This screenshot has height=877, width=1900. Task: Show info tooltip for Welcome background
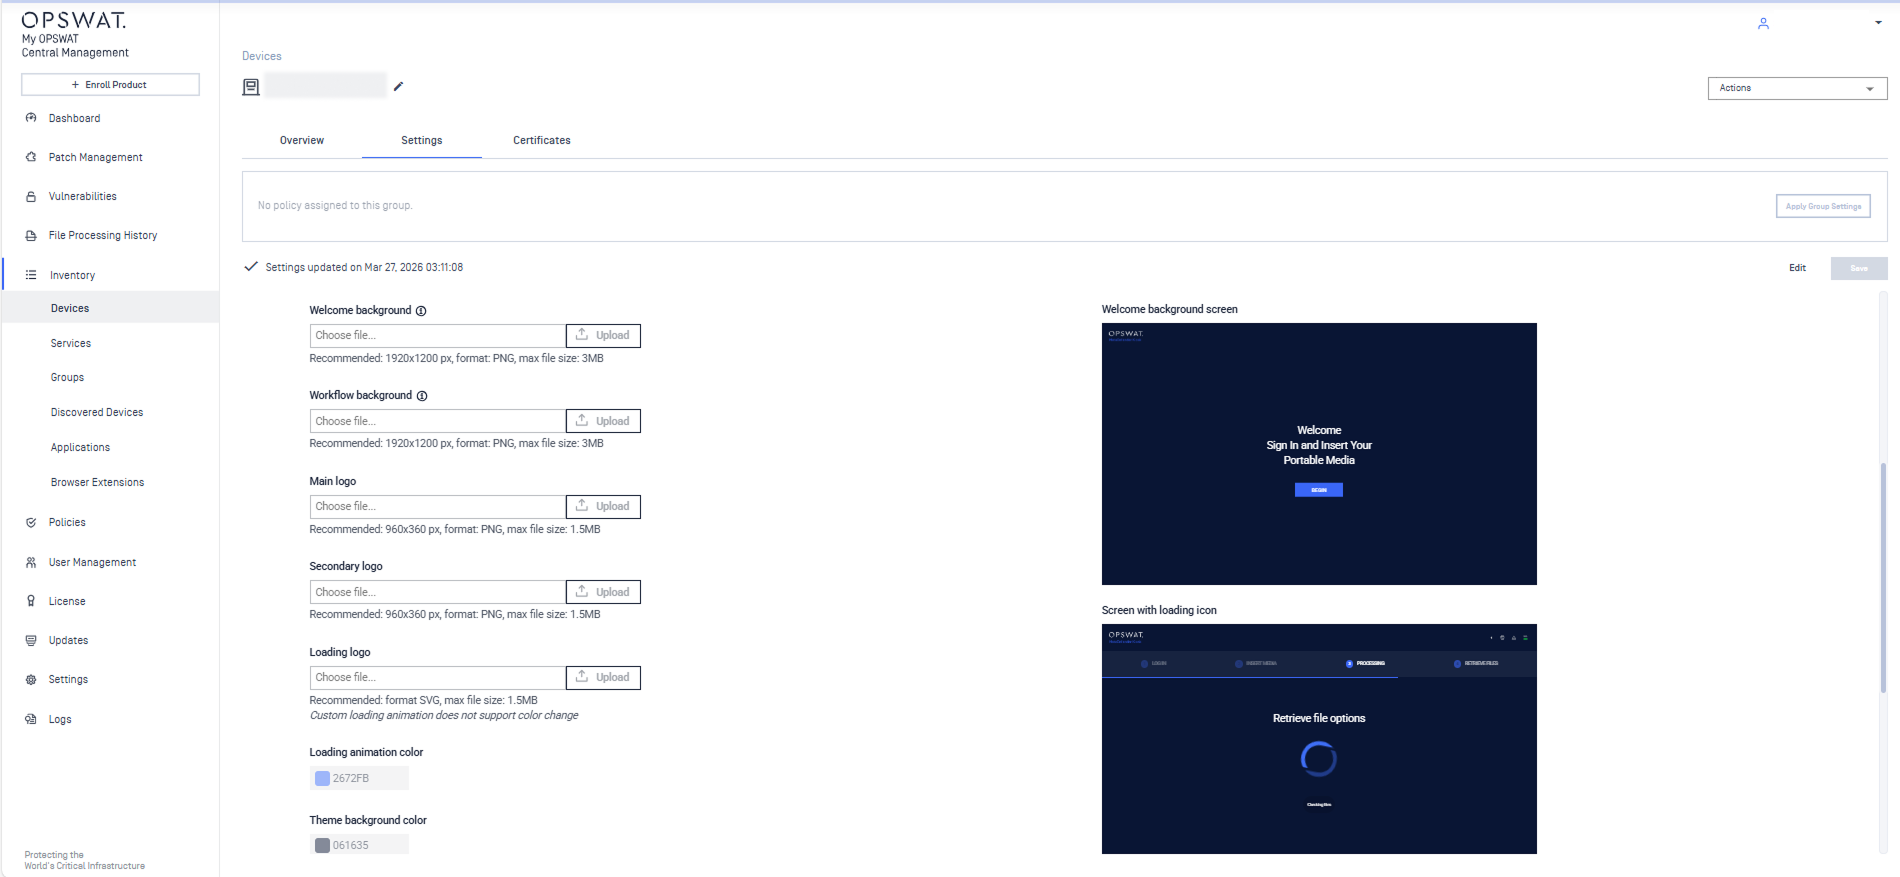pos(421,311)
